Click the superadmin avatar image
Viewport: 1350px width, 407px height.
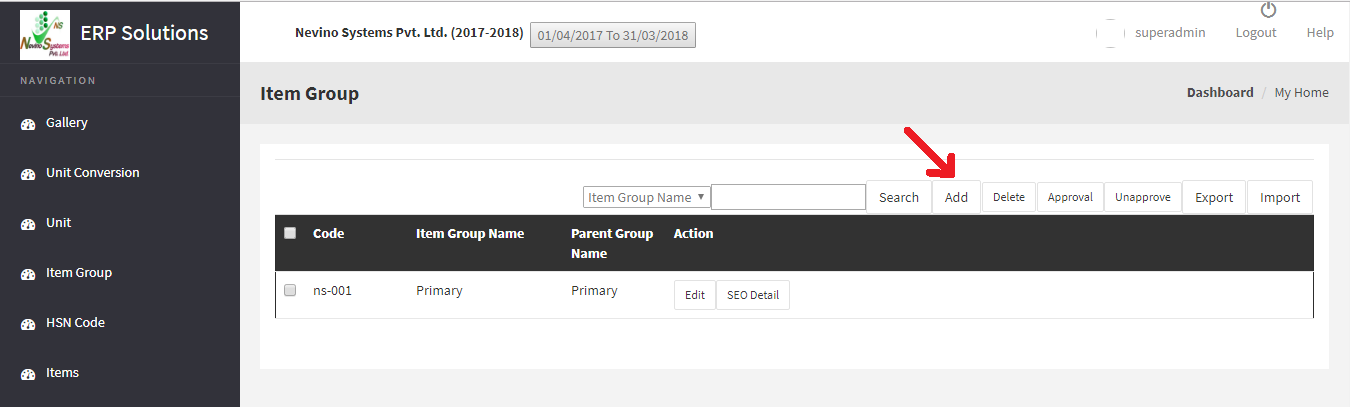coord(1111,33)
